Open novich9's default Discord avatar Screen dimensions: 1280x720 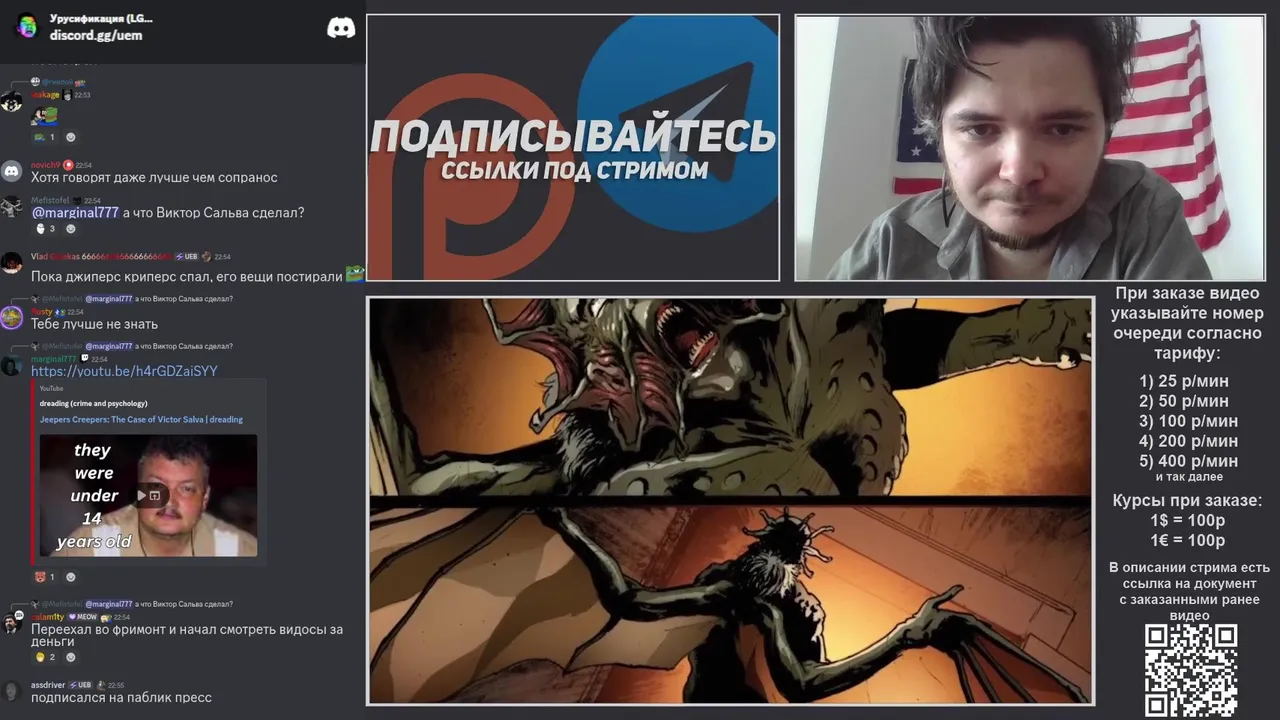12,171
